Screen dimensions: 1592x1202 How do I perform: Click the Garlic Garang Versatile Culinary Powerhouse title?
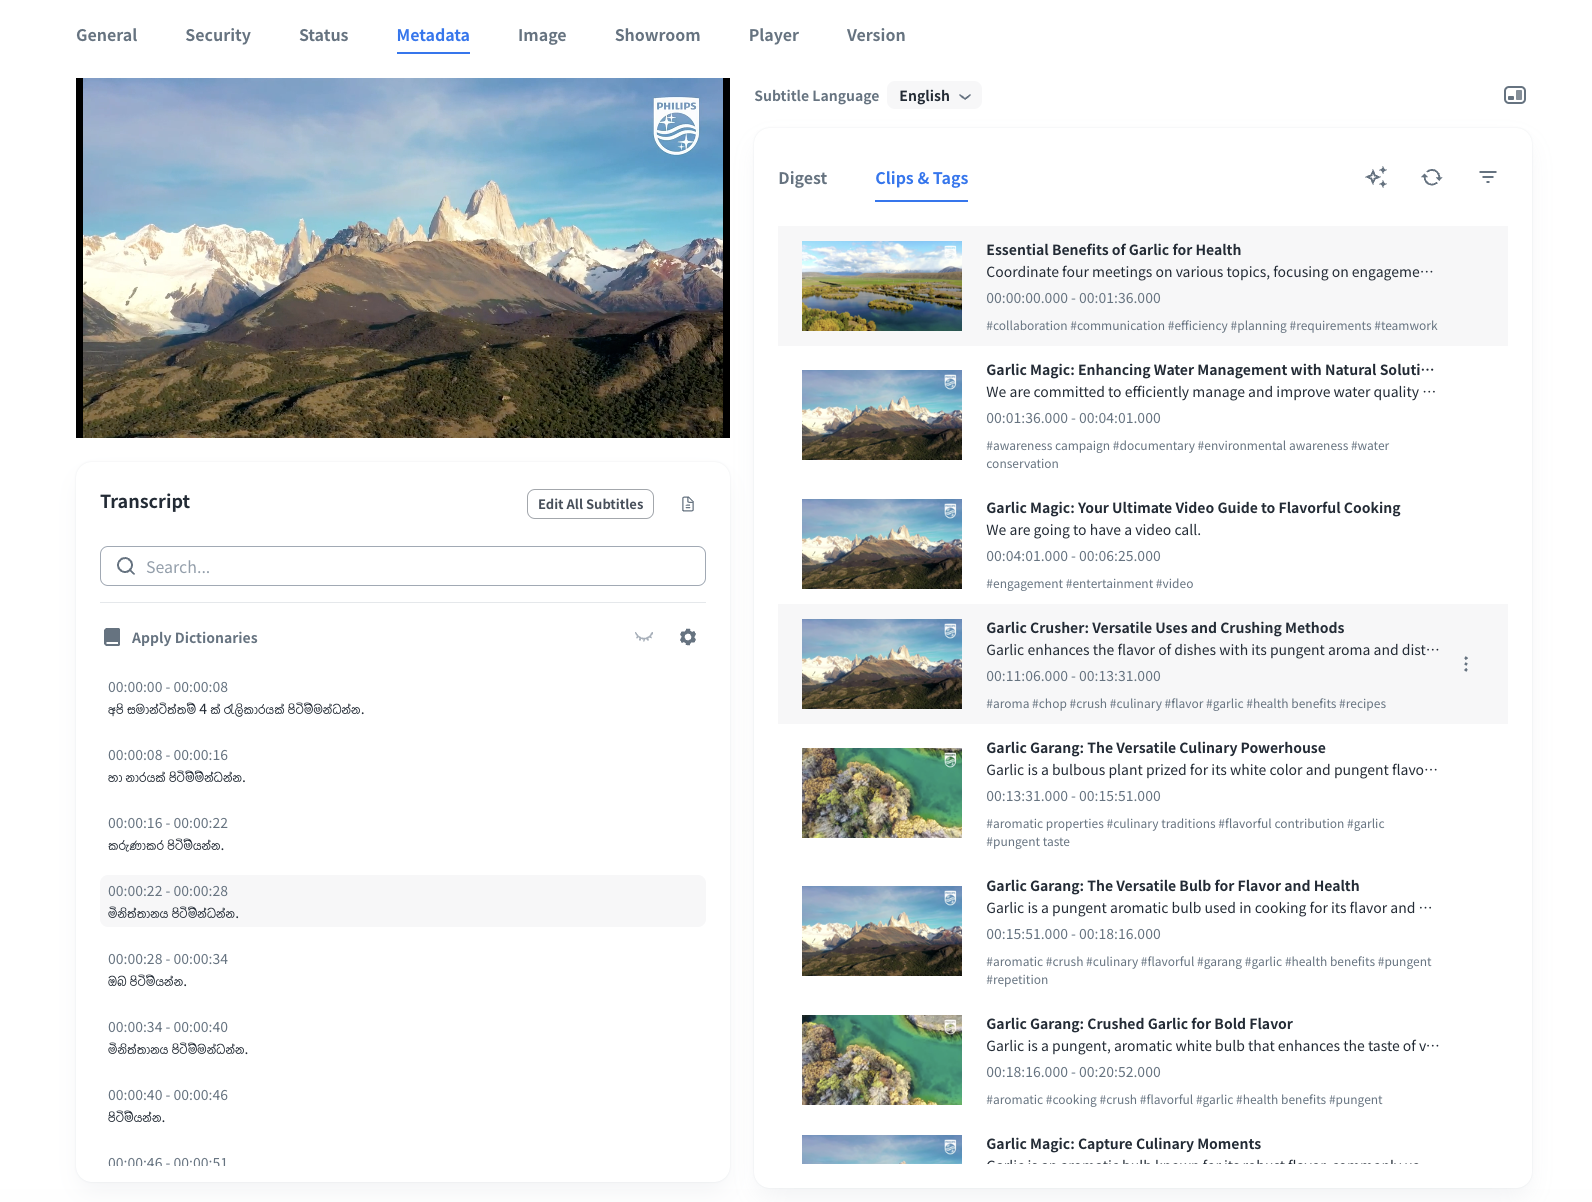coord(1155,748)
